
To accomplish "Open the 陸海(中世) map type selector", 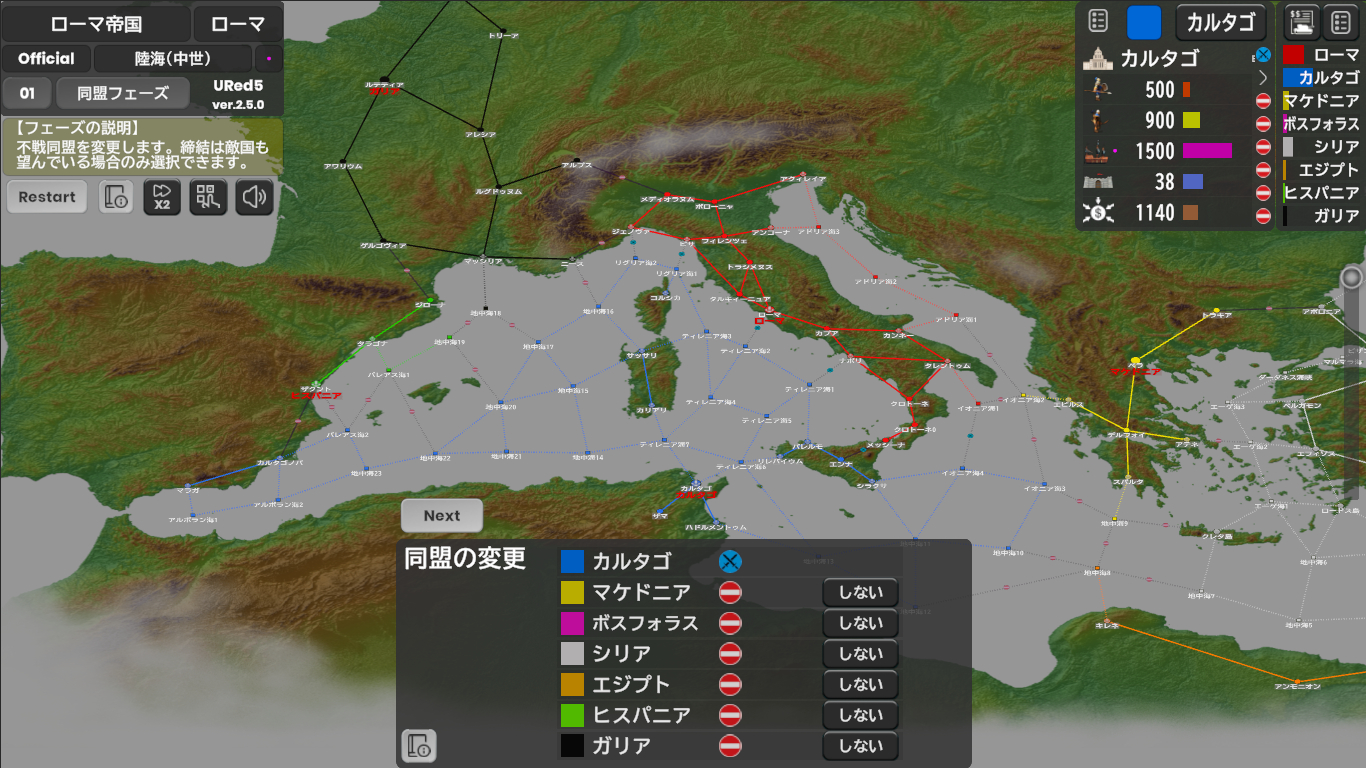I will 172,58.
